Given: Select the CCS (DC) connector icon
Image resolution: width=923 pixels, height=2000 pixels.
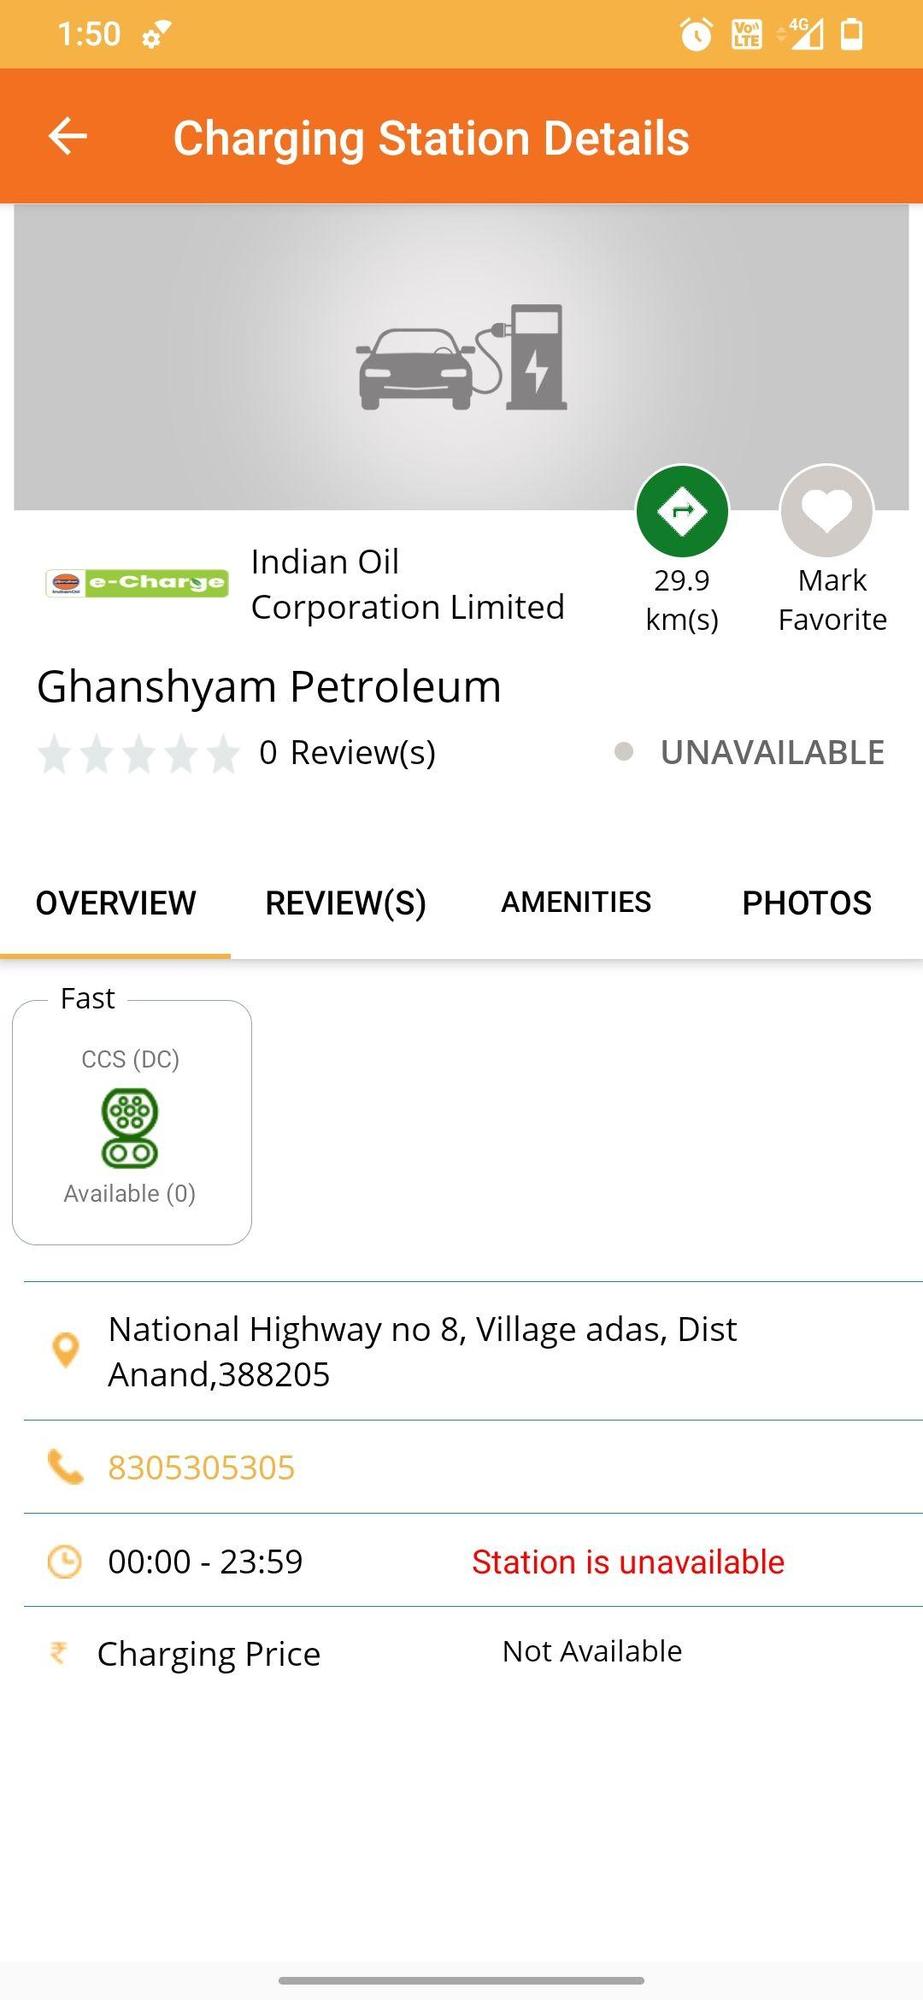Looking at the screenshot, I should point(130,1128).
